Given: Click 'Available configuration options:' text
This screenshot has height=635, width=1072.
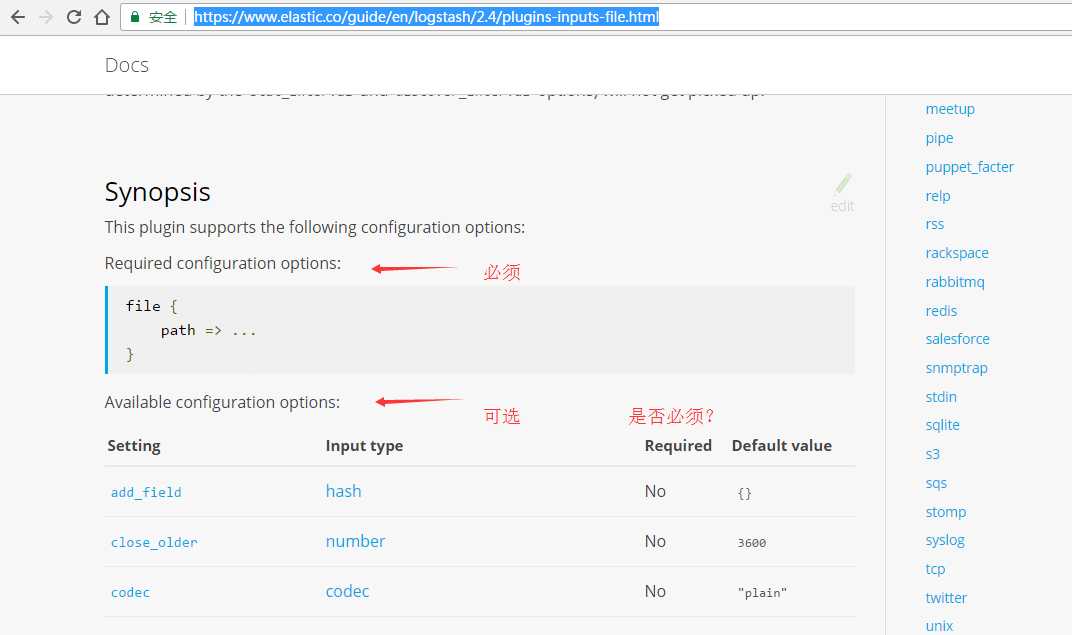Looking at the screenshot, I should (222, 403).
